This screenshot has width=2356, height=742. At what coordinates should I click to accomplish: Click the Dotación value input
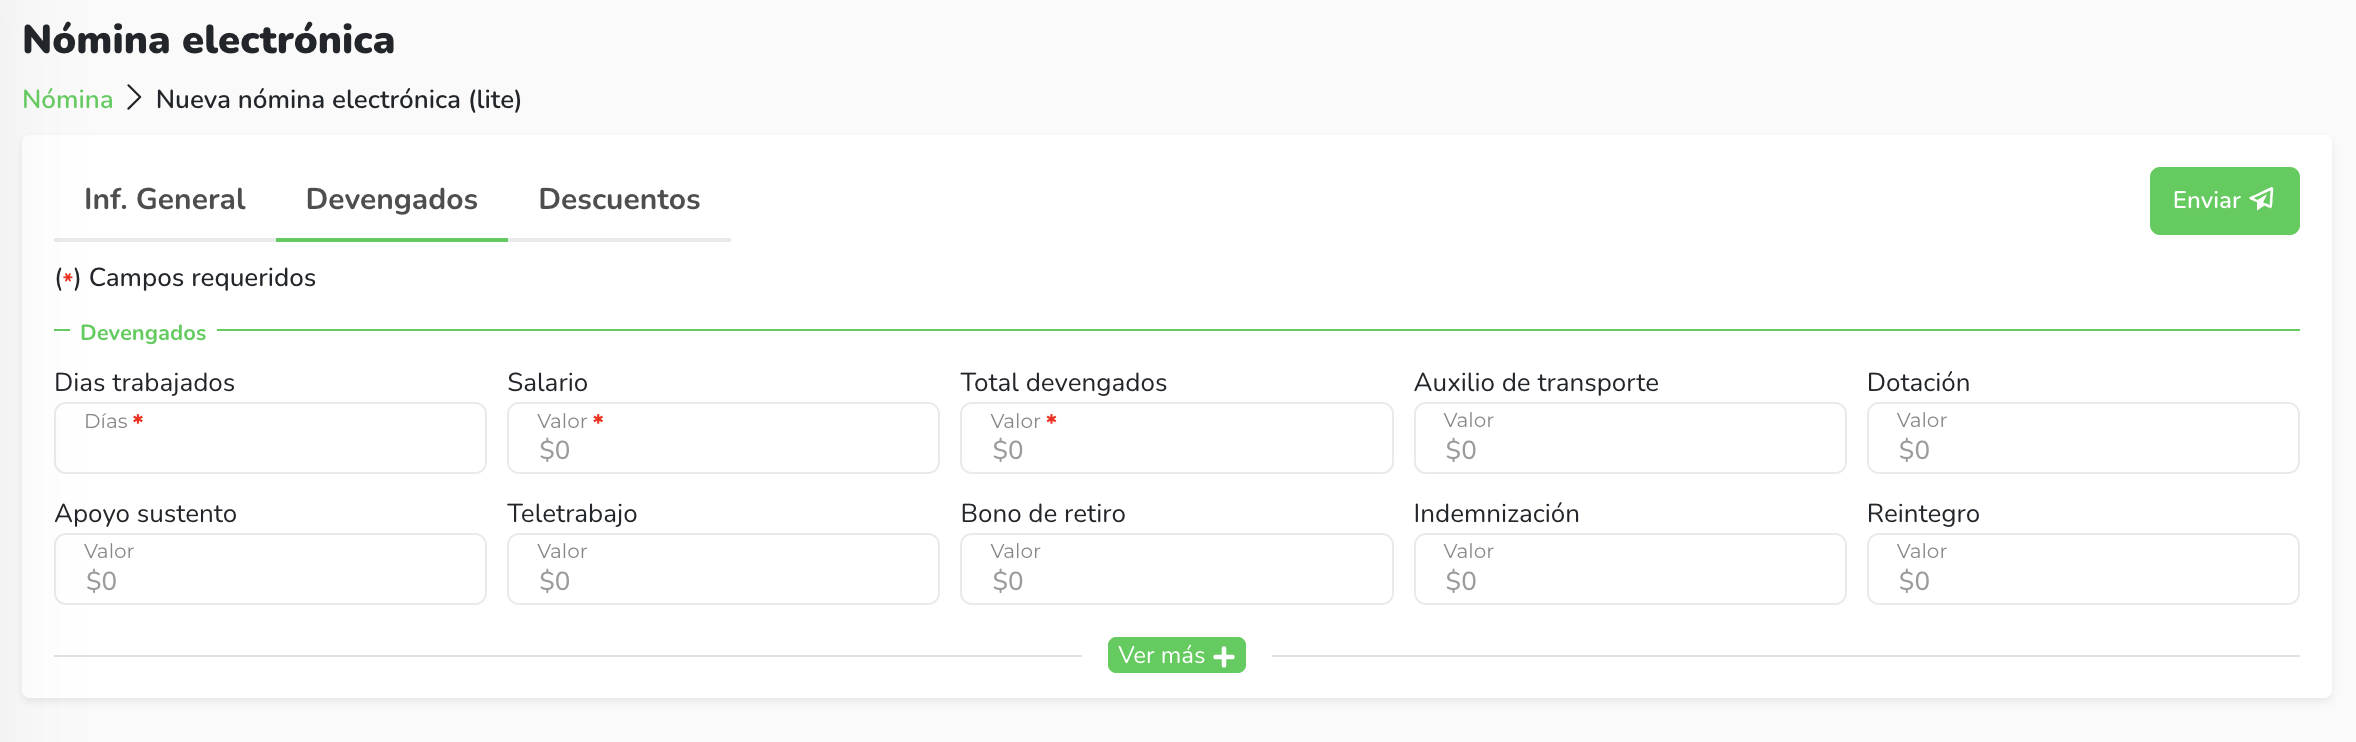point(2082,439)
